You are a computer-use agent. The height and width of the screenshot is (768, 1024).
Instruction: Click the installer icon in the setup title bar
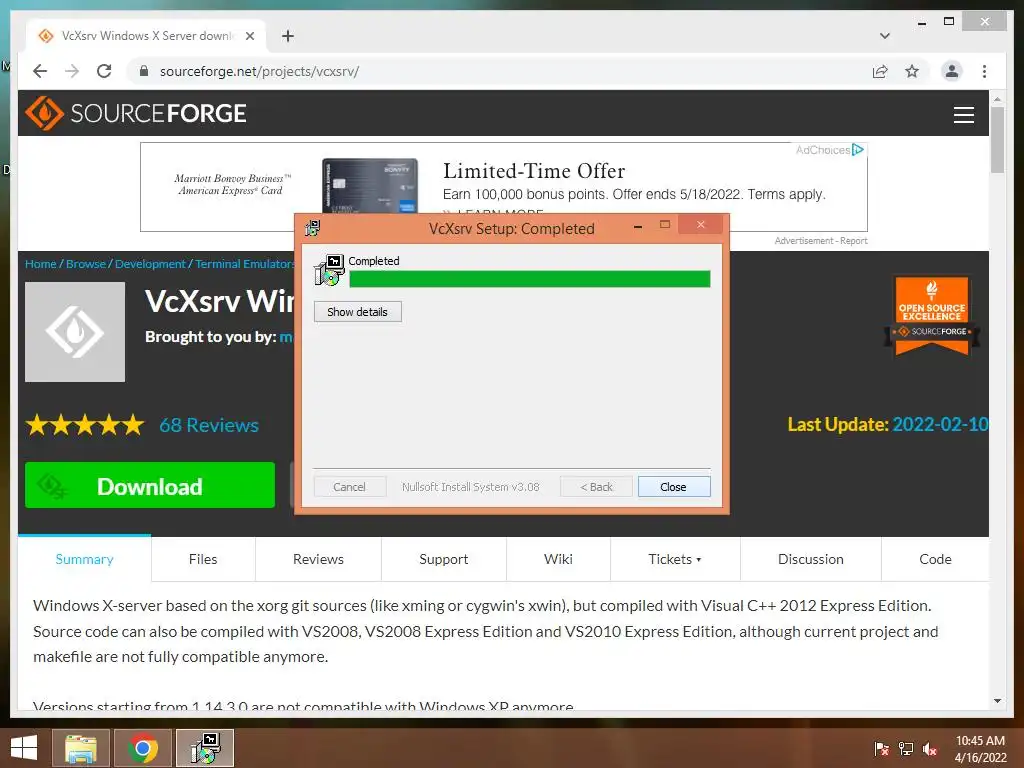tap(313, 228)
